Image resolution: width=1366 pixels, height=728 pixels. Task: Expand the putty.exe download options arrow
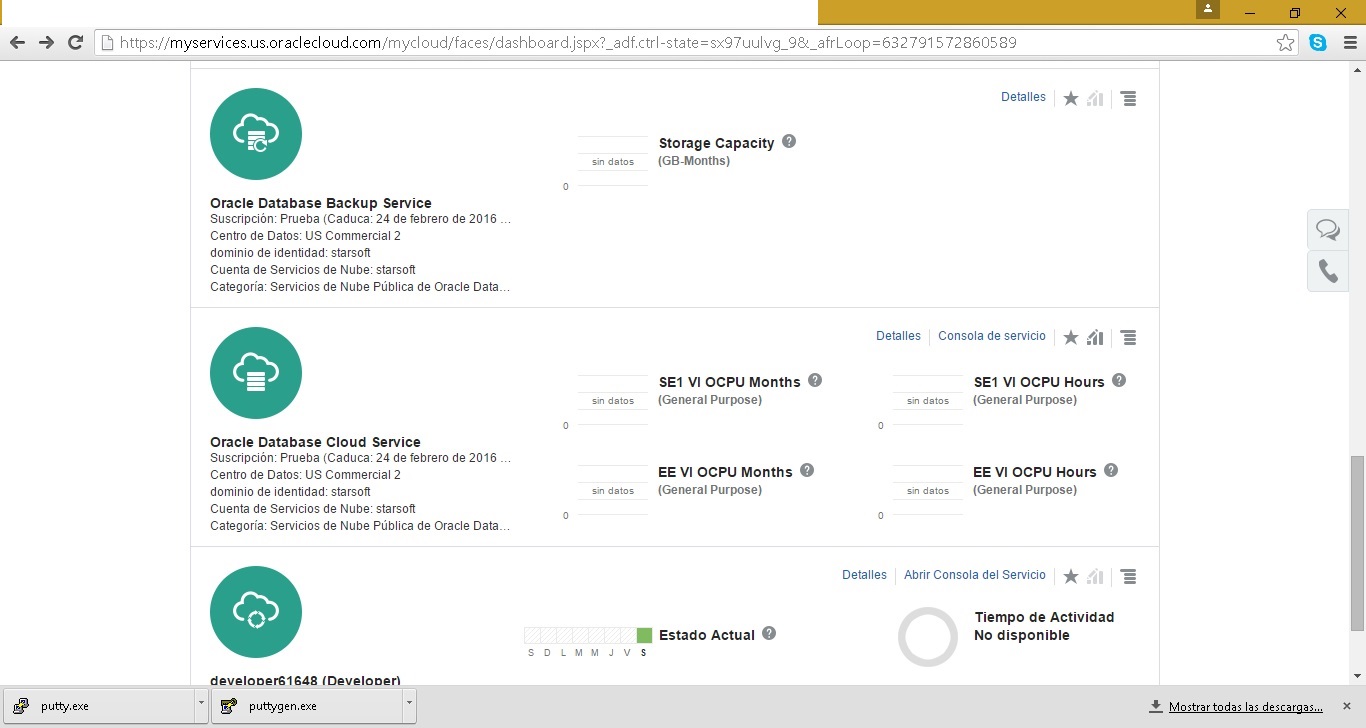[x=201, y=704]
